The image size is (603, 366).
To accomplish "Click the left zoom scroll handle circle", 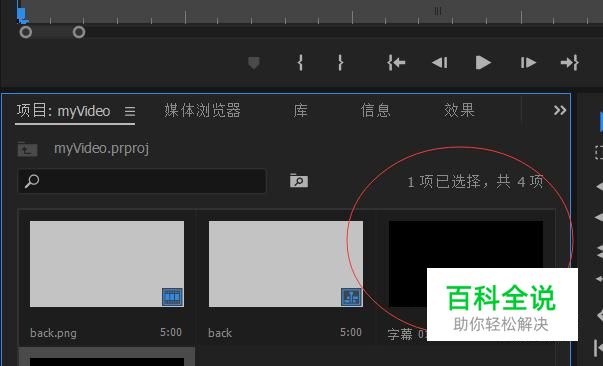I will coord(26,32).
